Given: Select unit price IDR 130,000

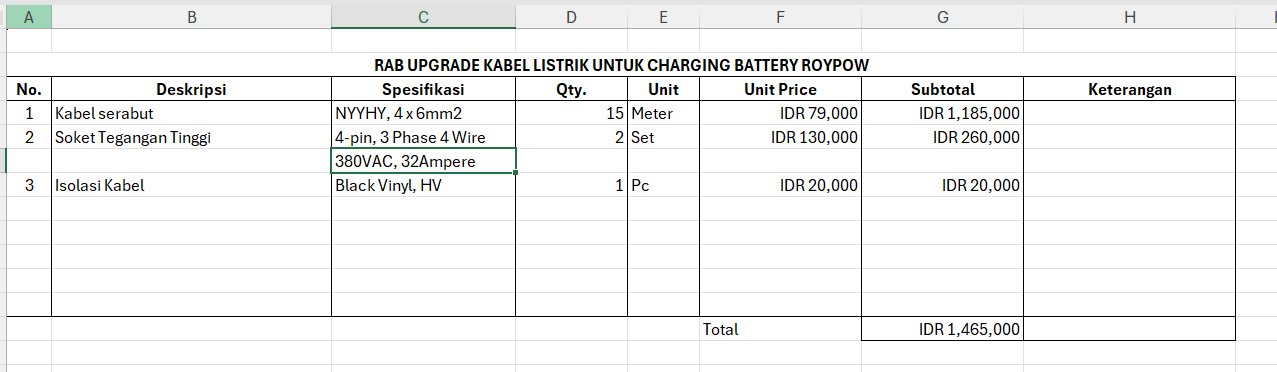Looking at the screenshot, I should click(x=780, y=137).
